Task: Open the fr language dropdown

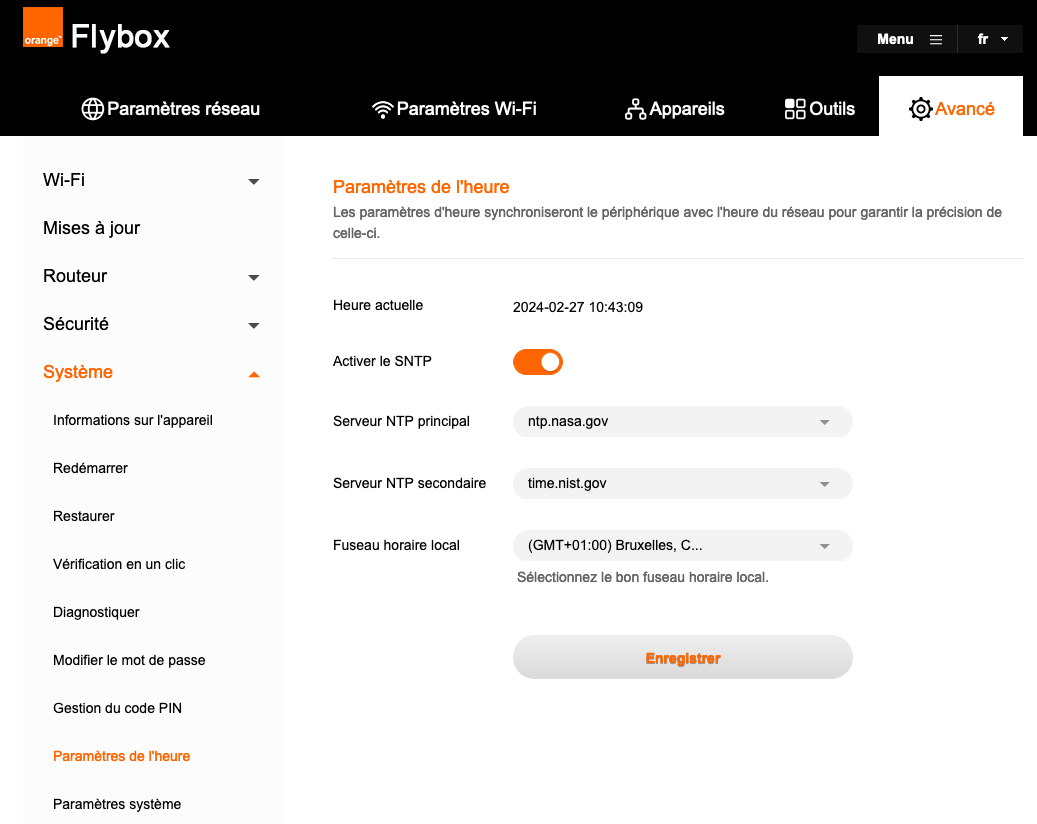Action: [x=991, y=40]
